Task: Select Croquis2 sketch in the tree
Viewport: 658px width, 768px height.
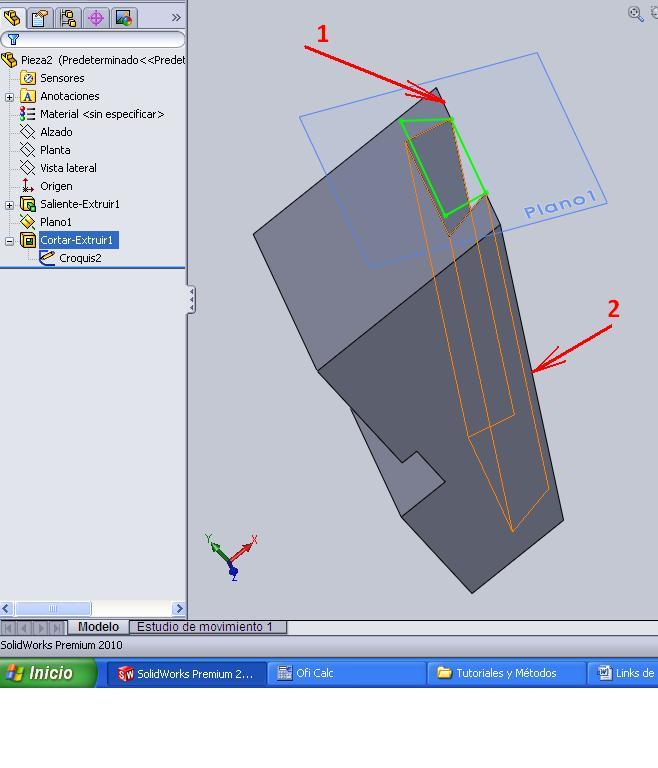Action: (79, 258)
